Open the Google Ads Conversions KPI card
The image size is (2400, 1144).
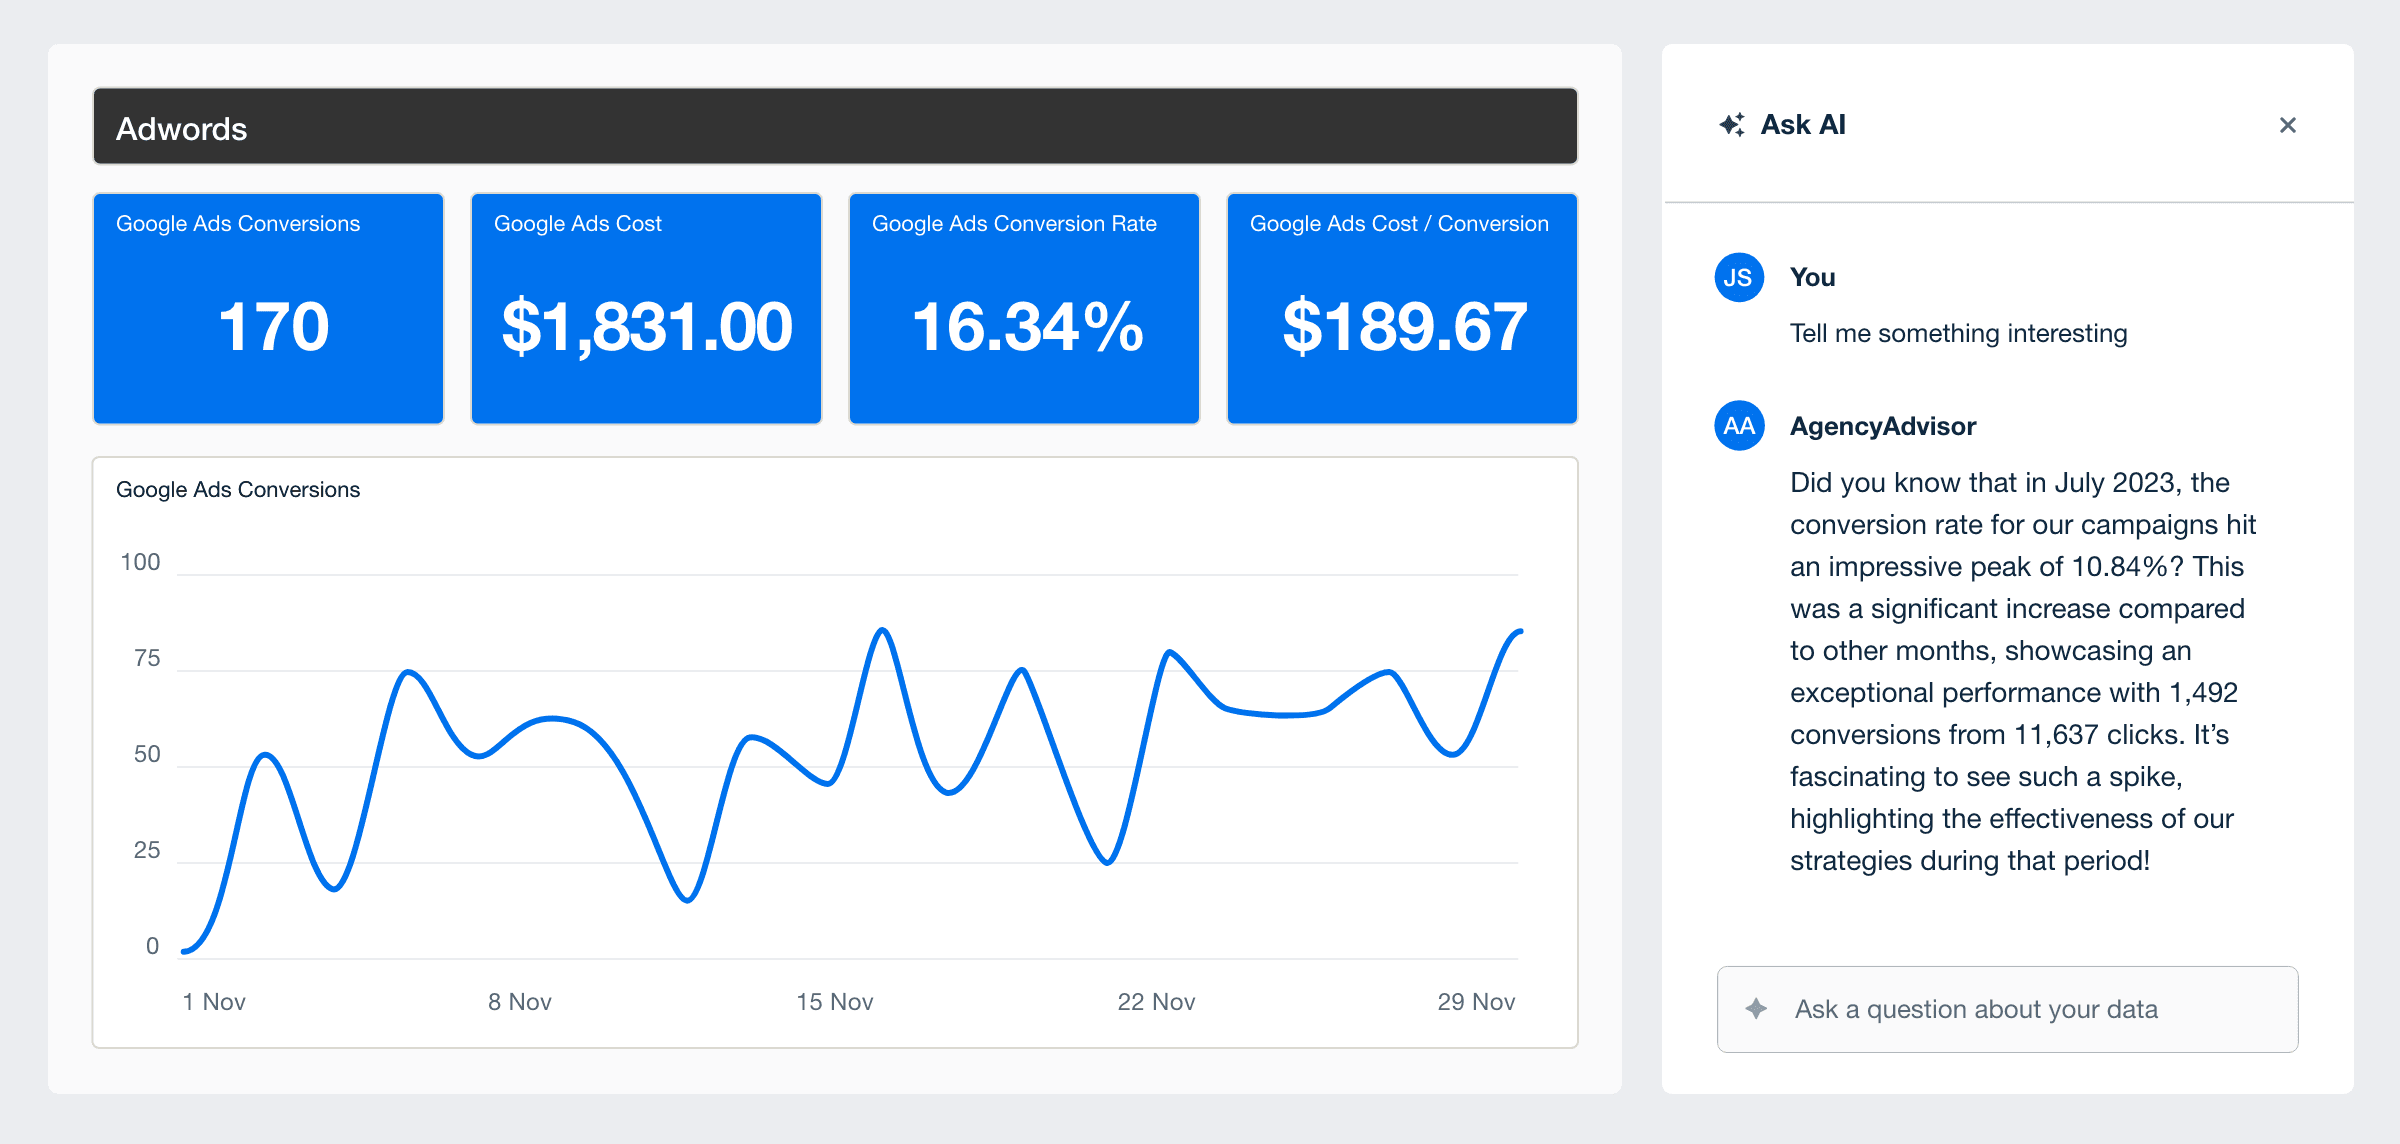[x=267, y=309]
